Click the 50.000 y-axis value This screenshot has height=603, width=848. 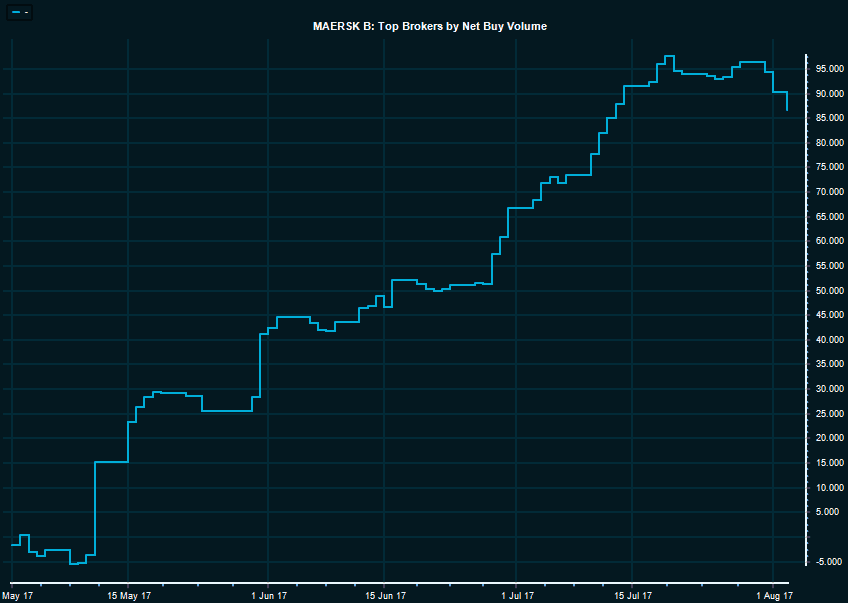point(827,291)
